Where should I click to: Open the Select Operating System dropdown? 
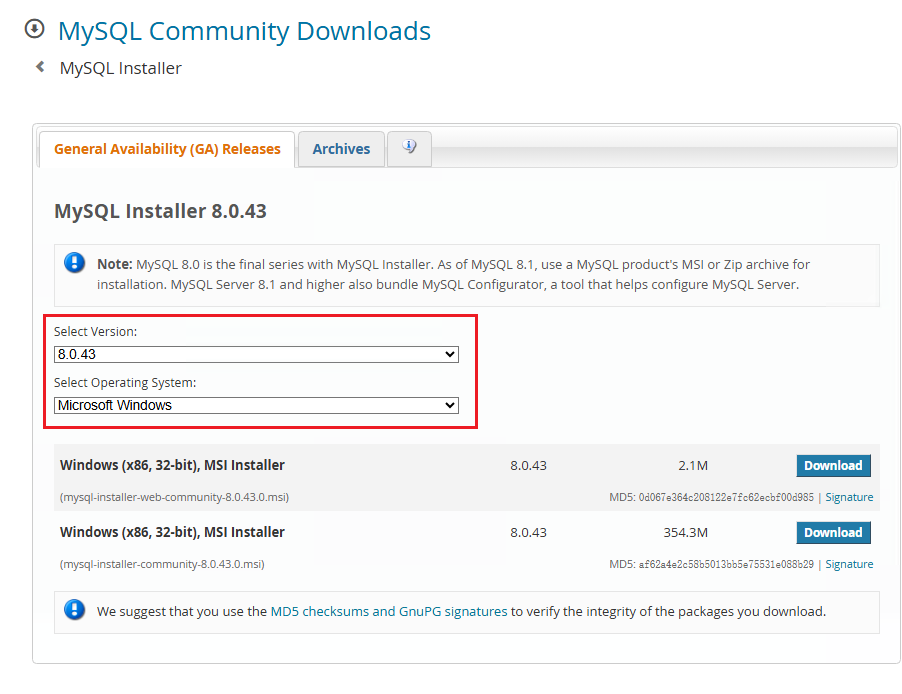click(x=255, y=405)
